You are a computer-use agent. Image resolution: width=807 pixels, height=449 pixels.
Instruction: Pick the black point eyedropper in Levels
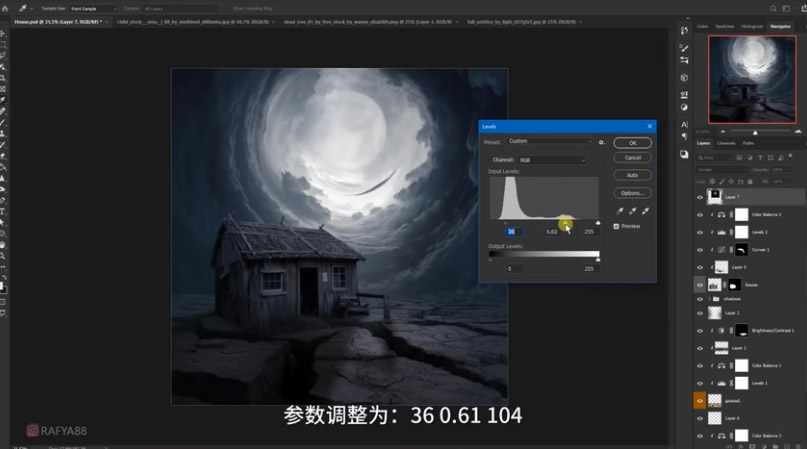(x=620, y=212)
